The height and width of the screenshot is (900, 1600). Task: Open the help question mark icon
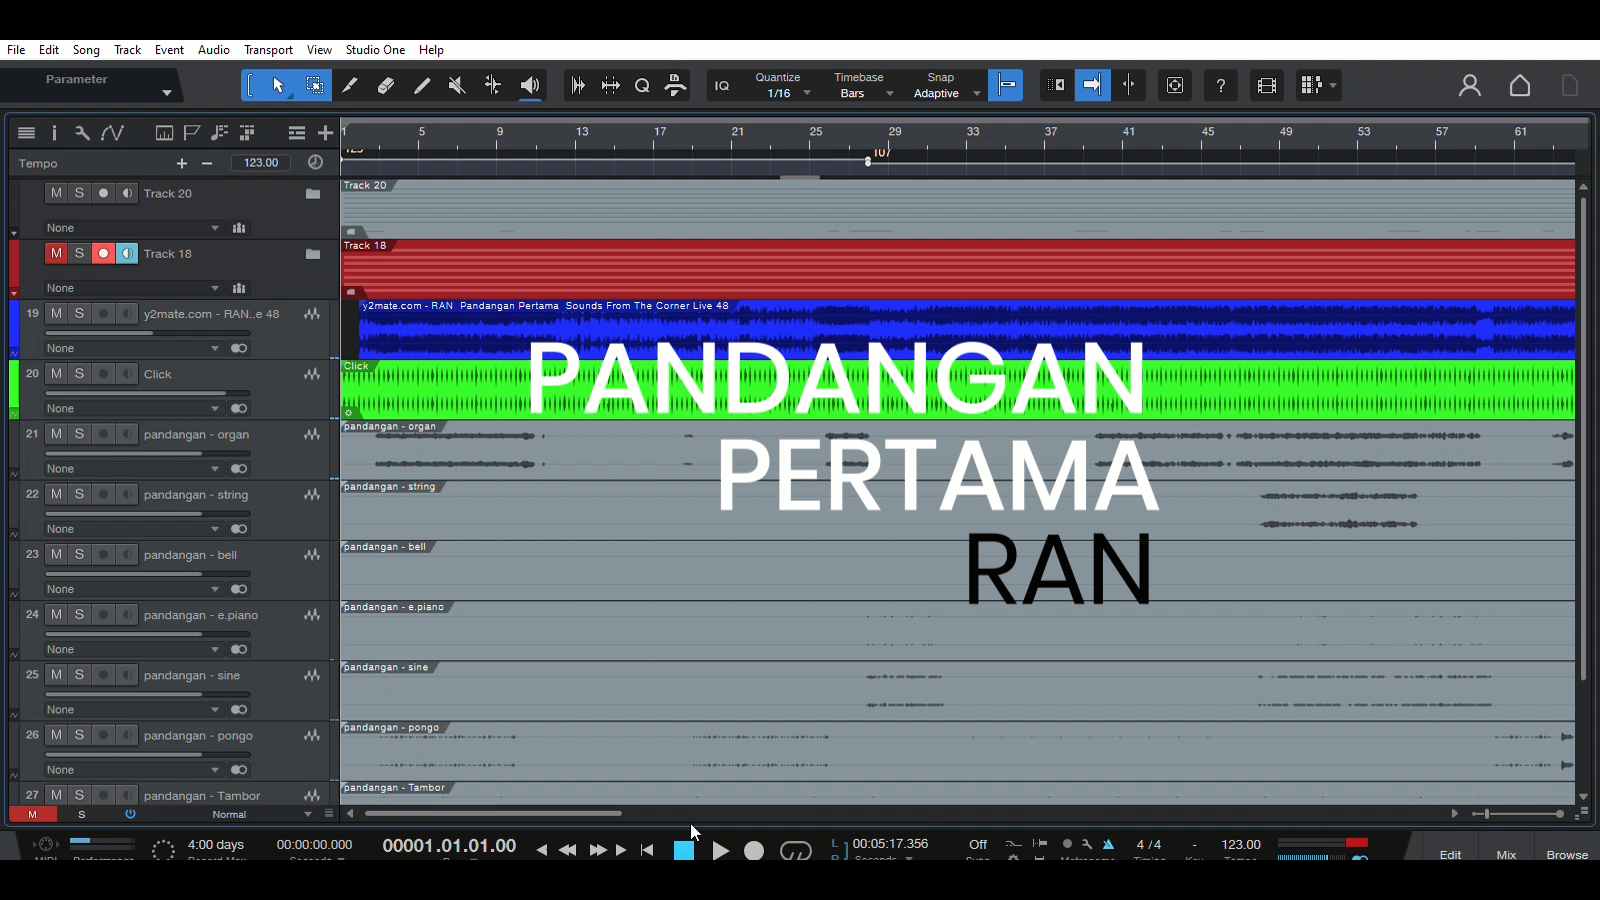(1221, 86)
